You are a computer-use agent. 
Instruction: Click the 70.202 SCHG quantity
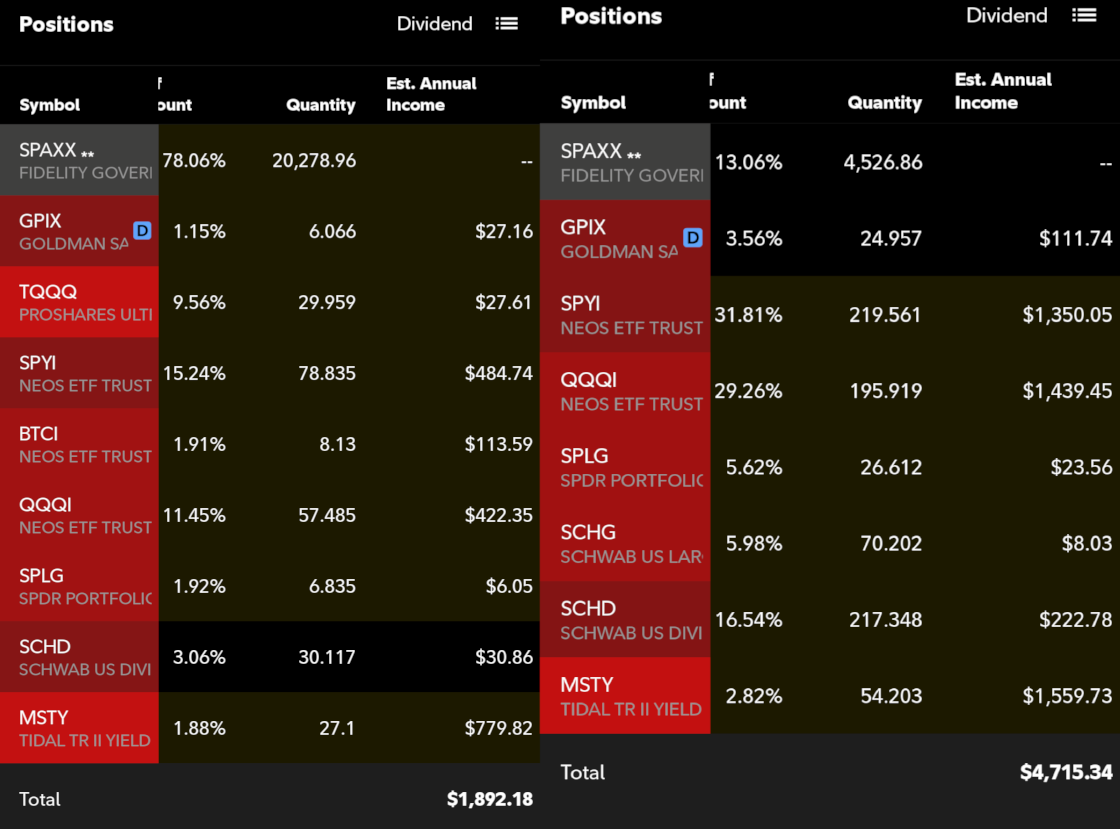(x=891, y=543)
